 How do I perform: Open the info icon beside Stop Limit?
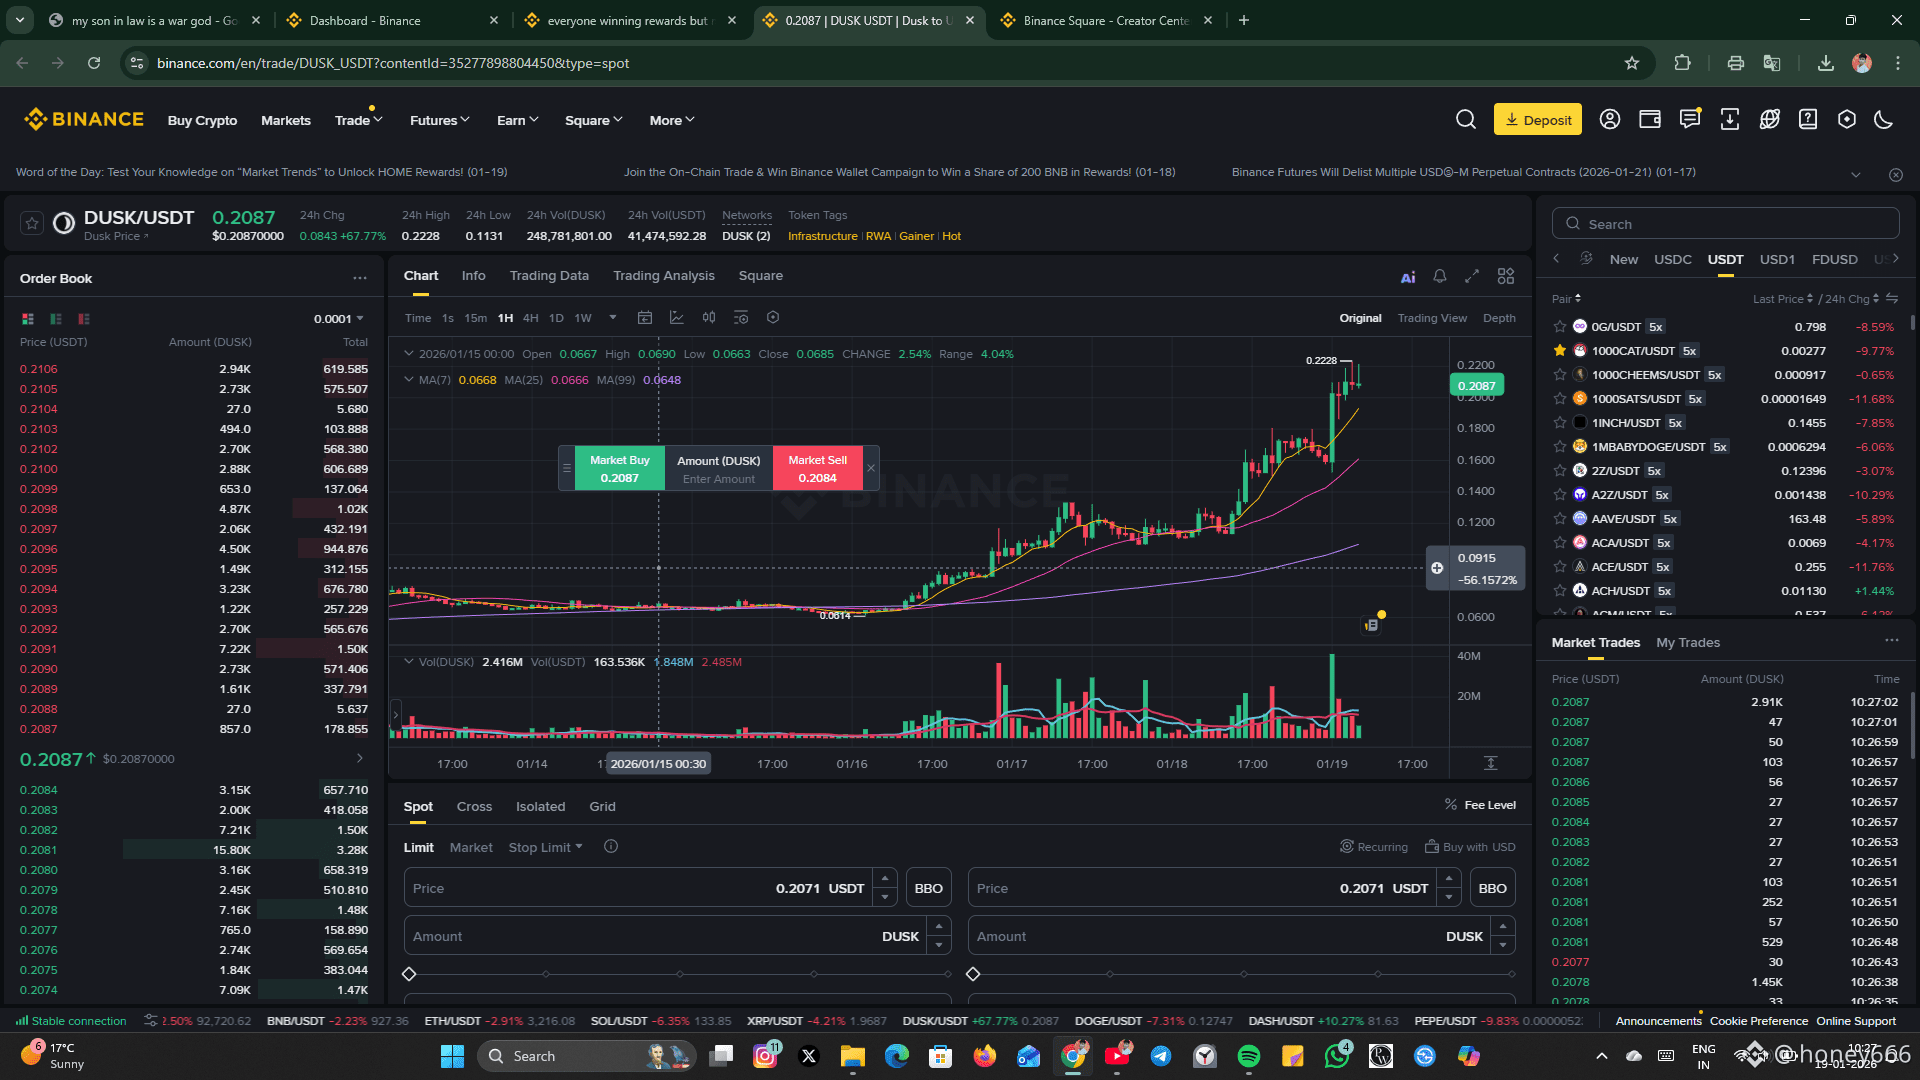click(611, 847)
